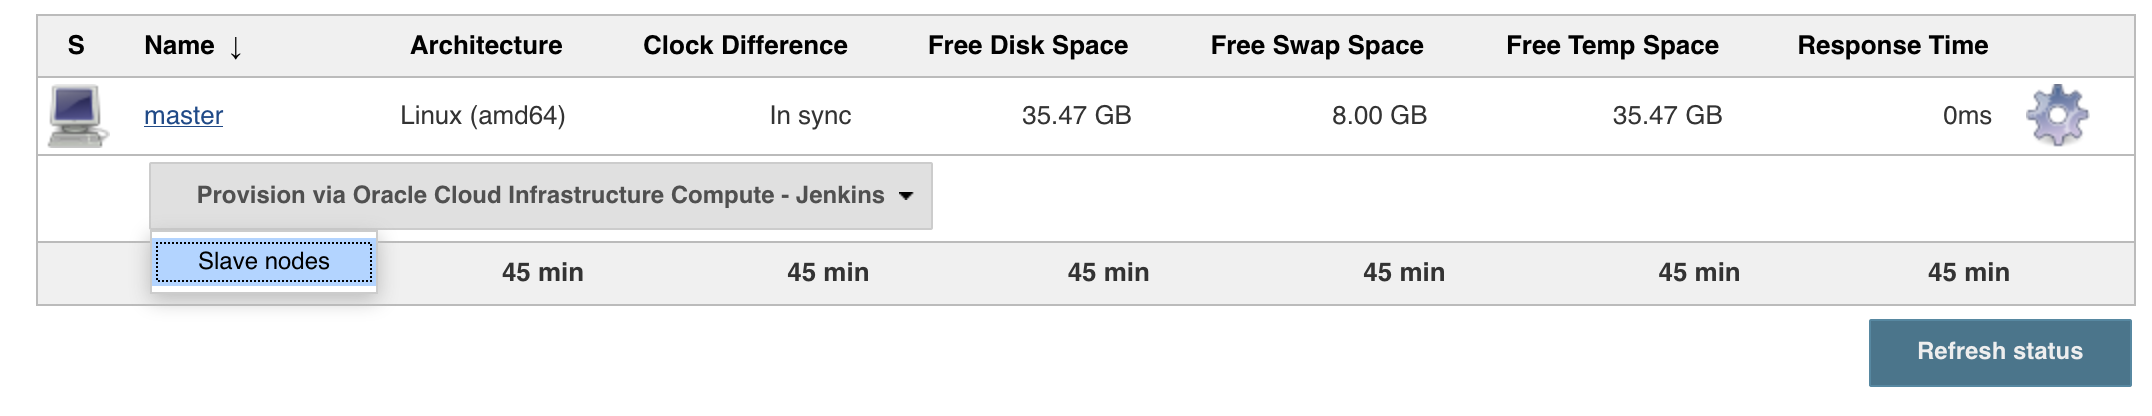
Task: Click the Provision dropdown caret arrow
Action: [x=906, y=196]
